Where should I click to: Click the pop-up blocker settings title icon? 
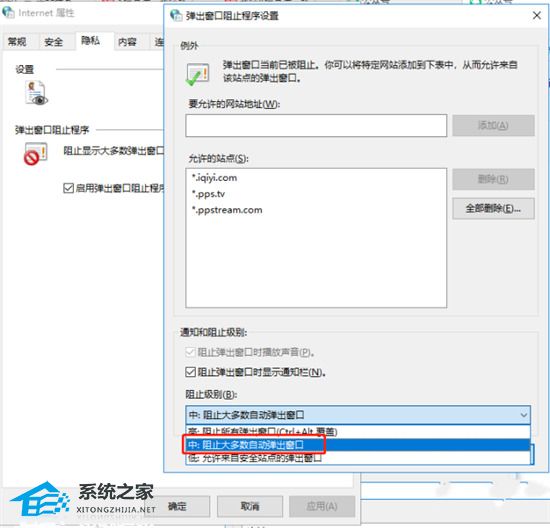[x=176, y=15]
